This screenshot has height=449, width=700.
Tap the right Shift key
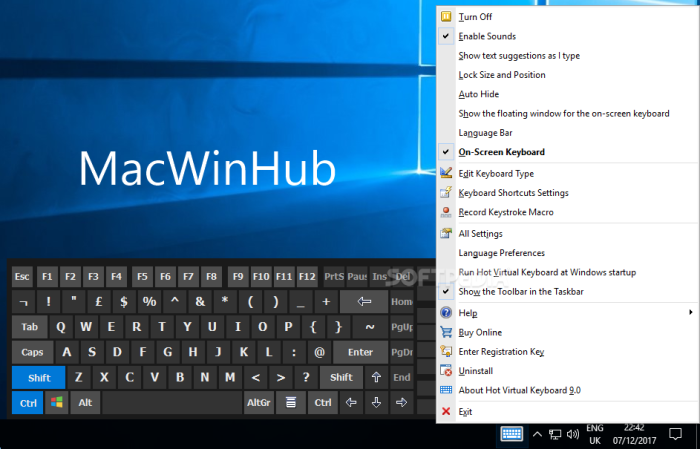342,378
